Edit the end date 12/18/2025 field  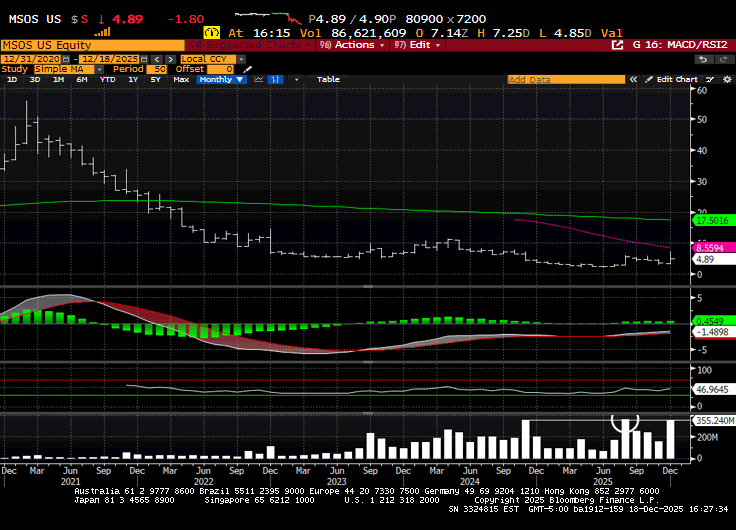pos(109,59)
